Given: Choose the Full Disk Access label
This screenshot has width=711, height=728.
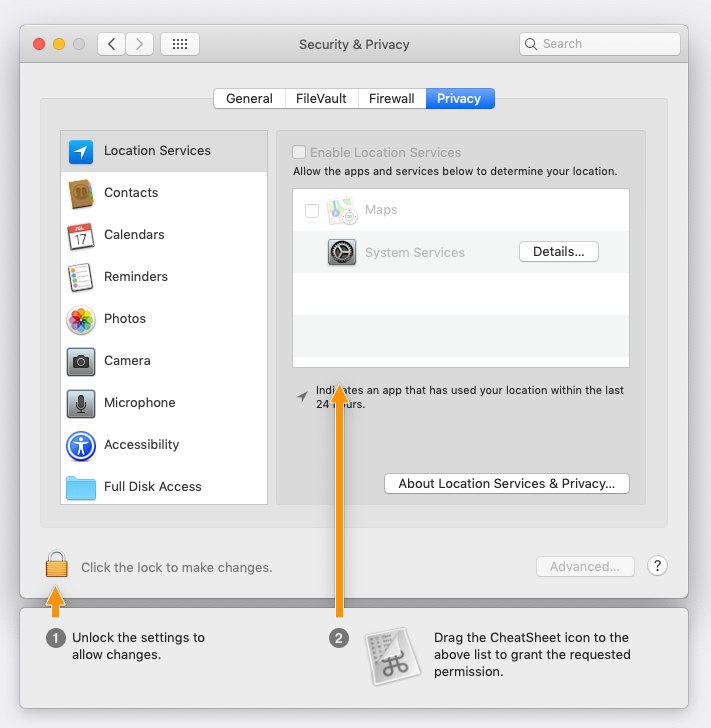Looking at the screenshot, I should pos(153,487).
